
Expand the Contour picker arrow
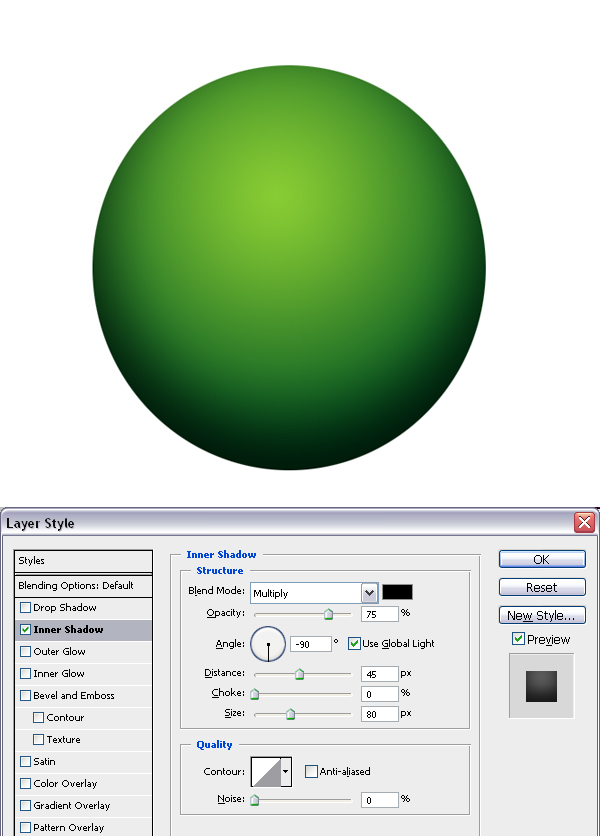coord(286,771)
